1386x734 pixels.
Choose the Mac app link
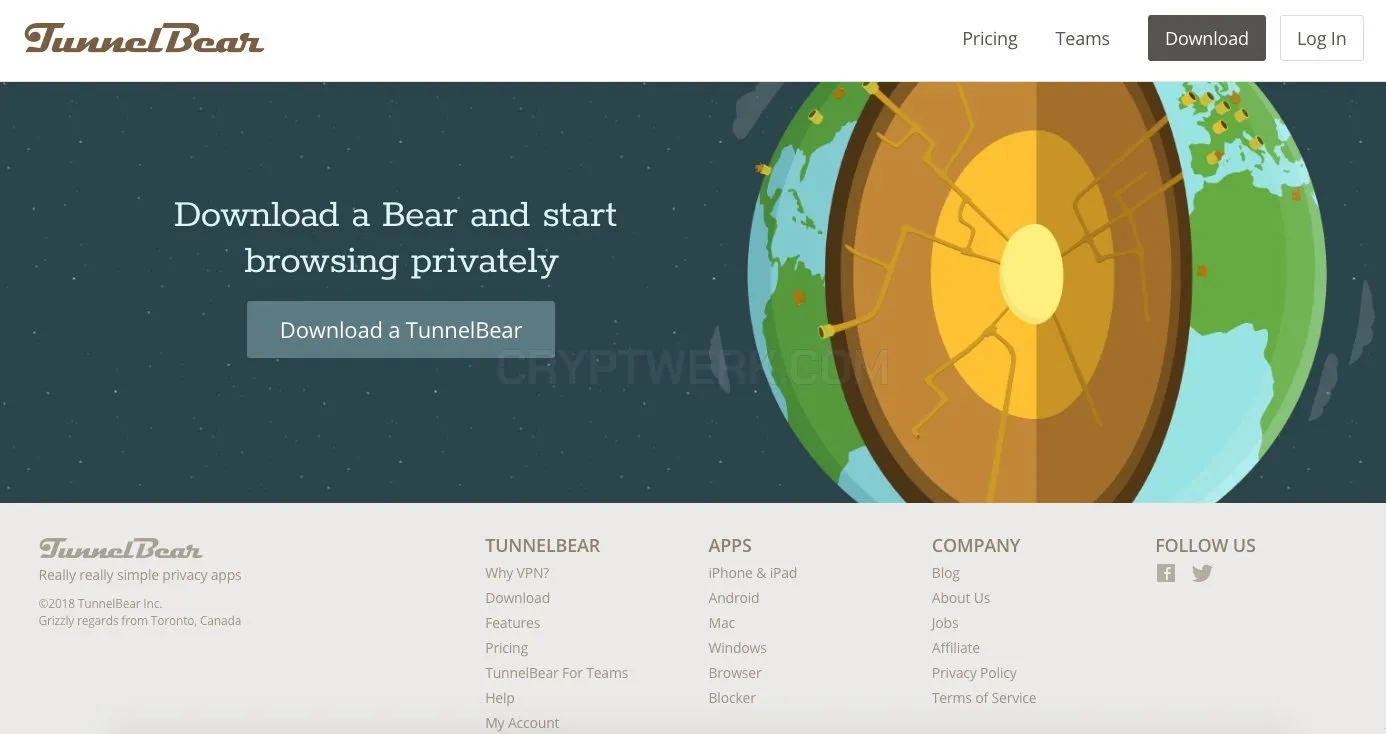point(721,623)
